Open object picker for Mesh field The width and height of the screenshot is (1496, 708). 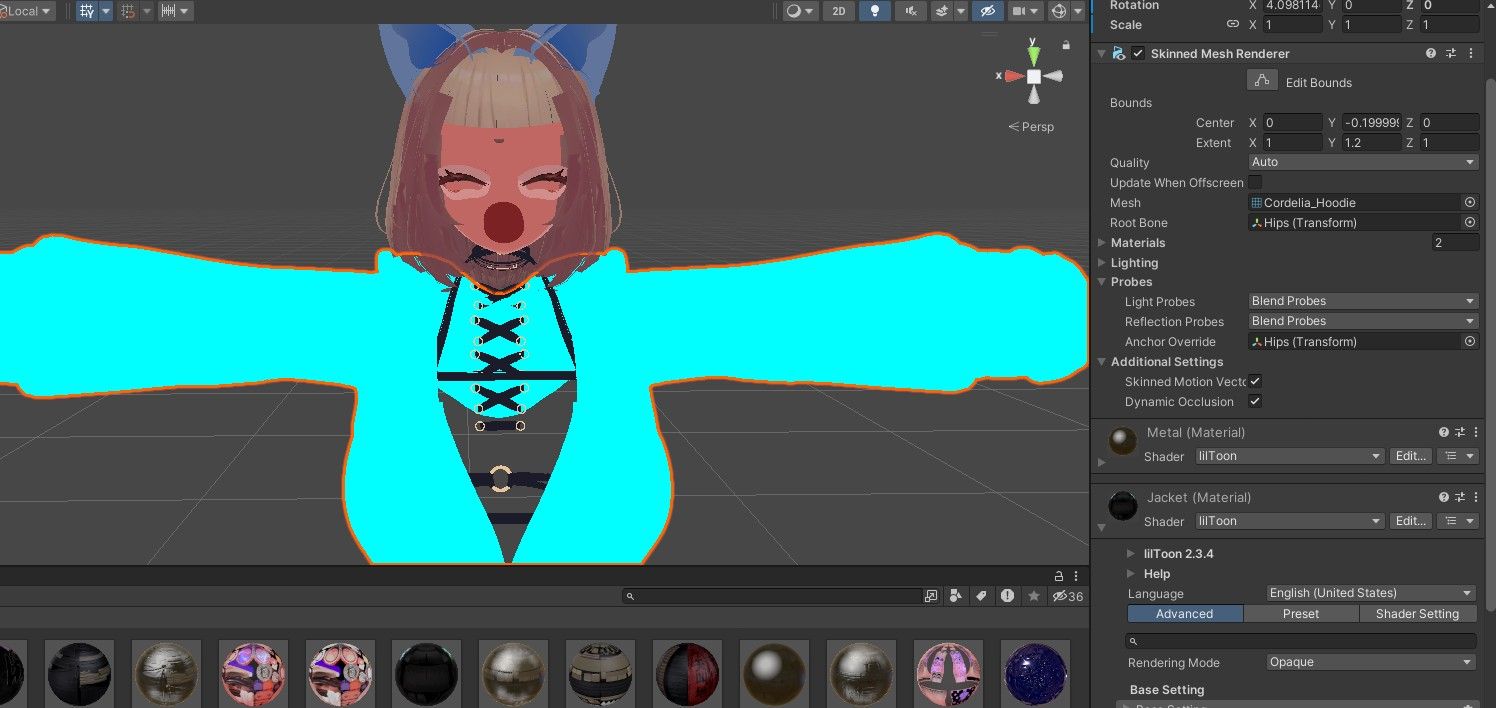pyautogui.click(x=1470, y=202)
